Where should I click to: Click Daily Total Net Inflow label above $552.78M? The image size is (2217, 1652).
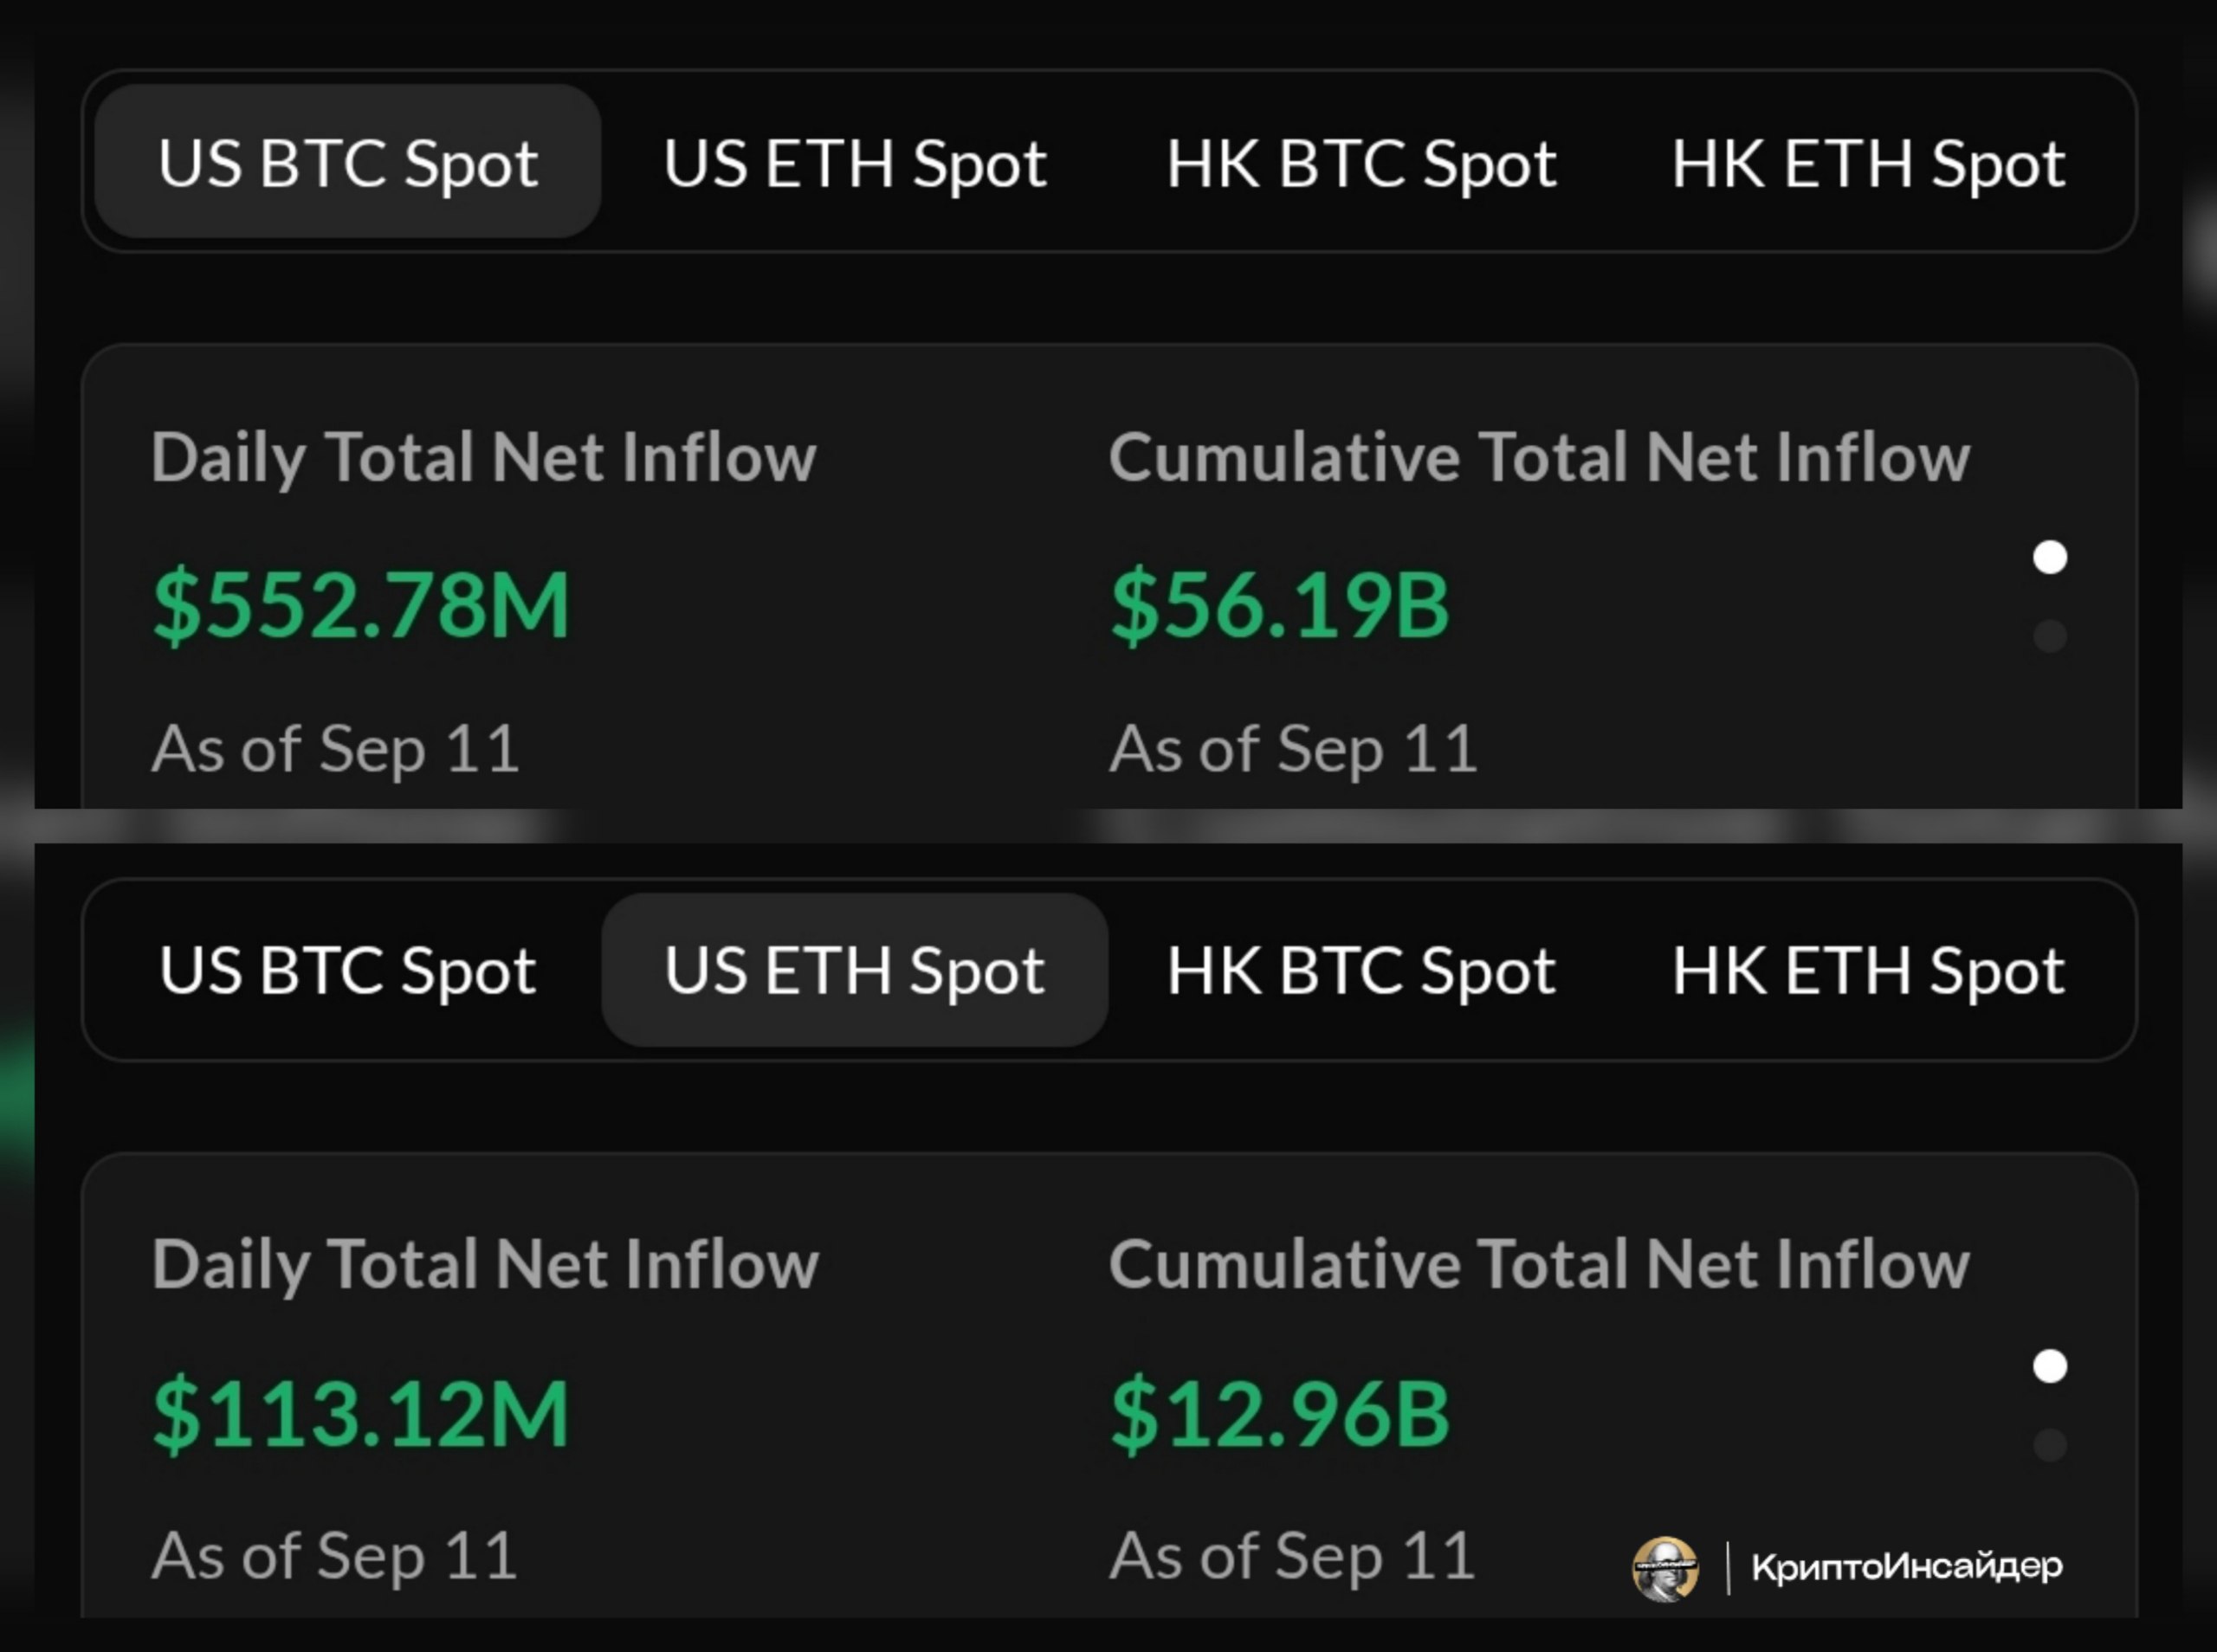(x=484, y=458)
